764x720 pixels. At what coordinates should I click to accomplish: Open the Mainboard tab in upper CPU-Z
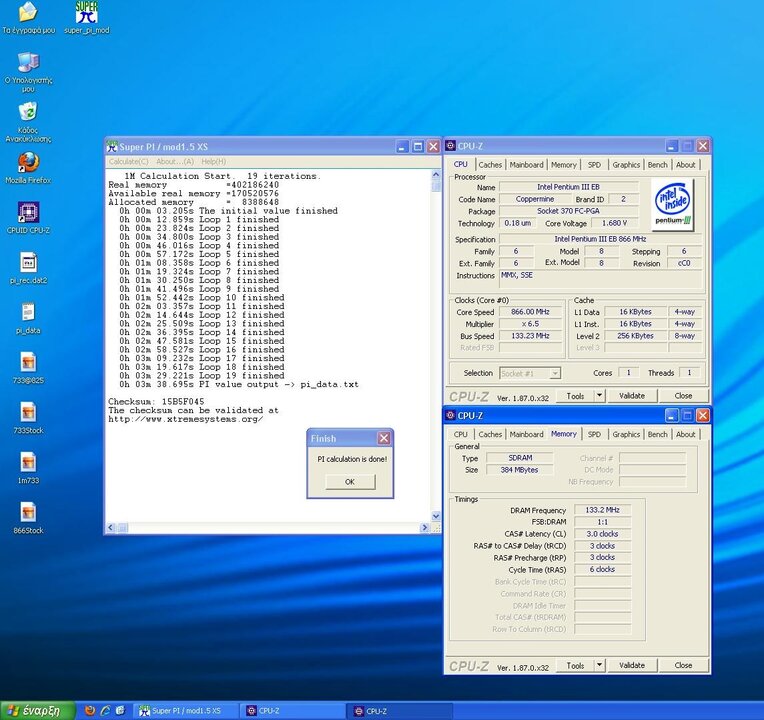click(526, 165)
